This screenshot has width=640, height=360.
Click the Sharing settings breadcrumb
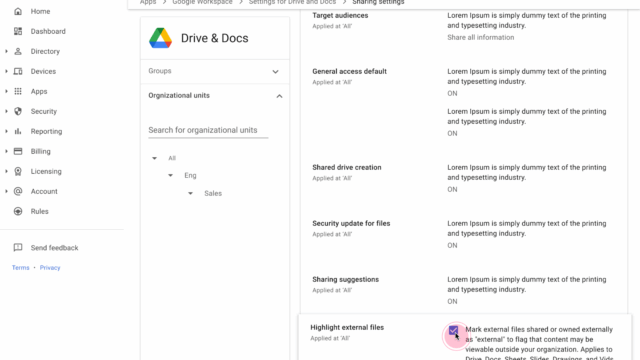point(378,2)
